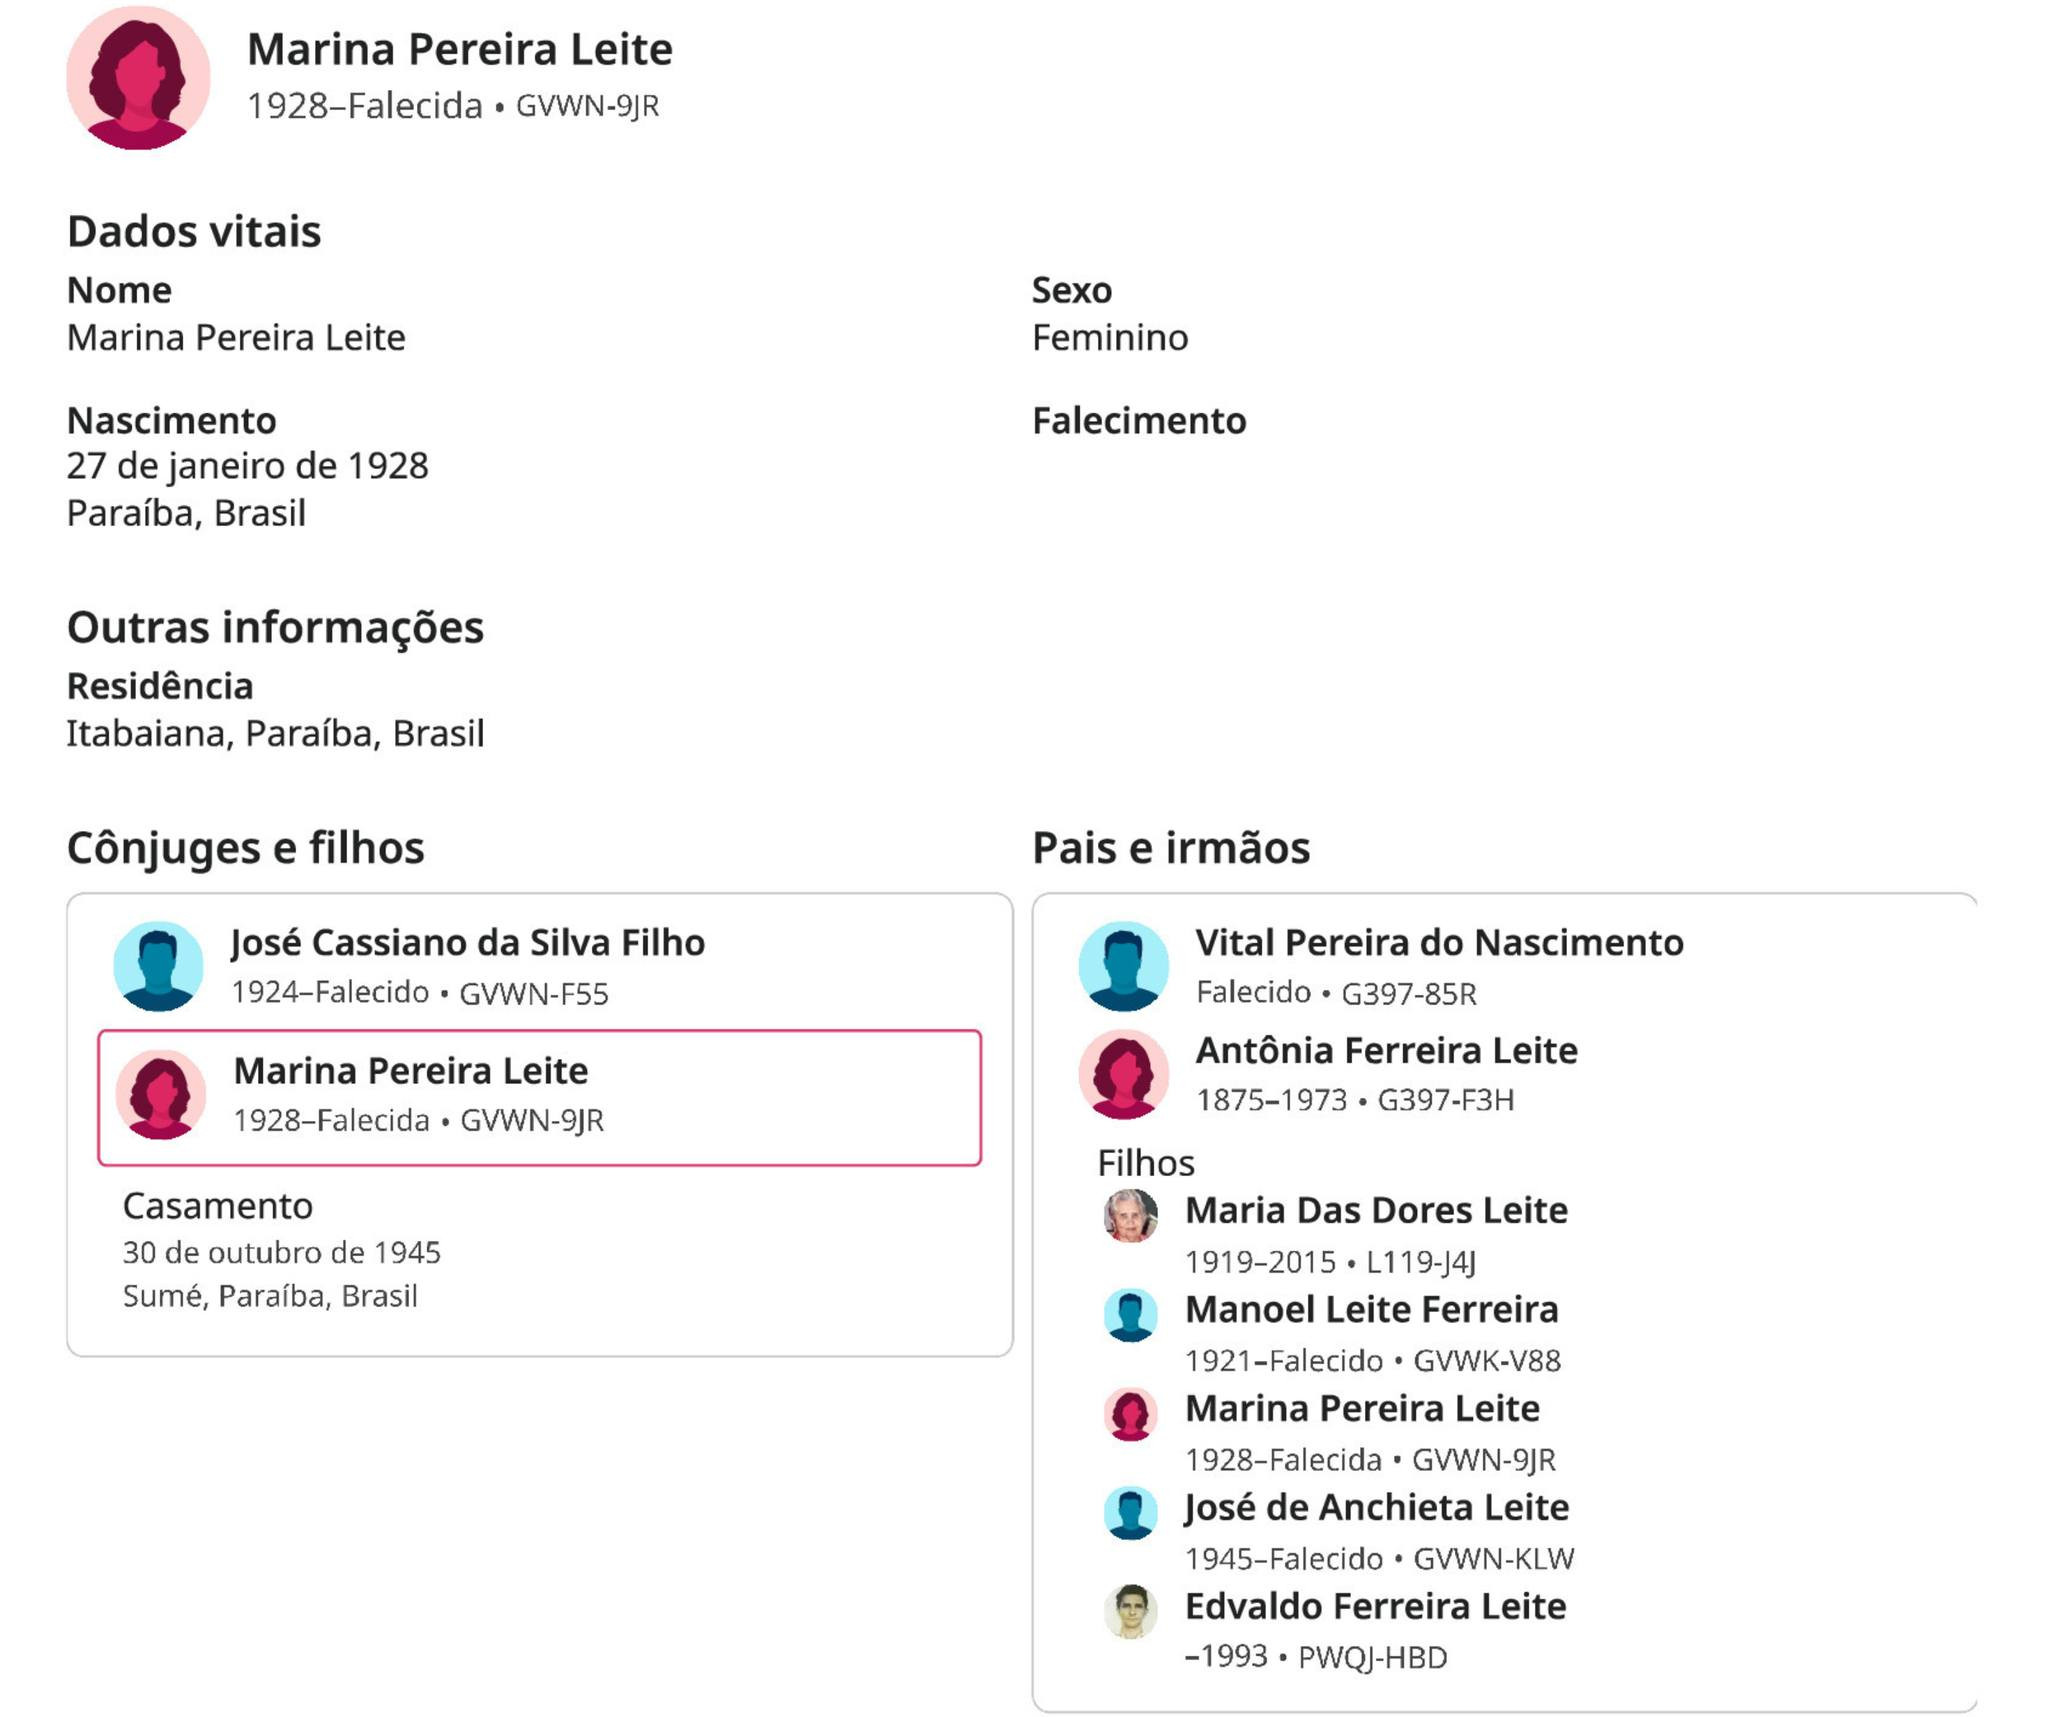Go to Edvaldo Ferreira Leite's profile
Screen dimensions: 2048x1717
pos(1375,1607)
